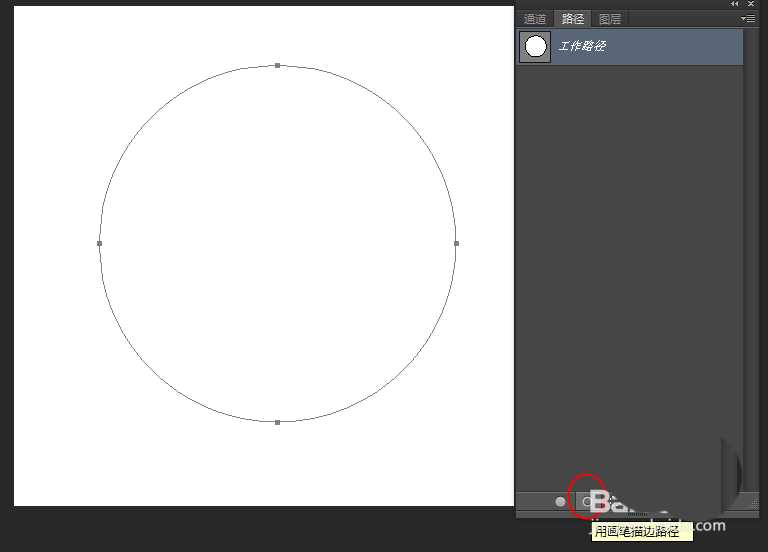Screen dimensions: 768x552
Task: Click the work path circle thumbnail
Action: pyautogui.click(x=536, y=46)
